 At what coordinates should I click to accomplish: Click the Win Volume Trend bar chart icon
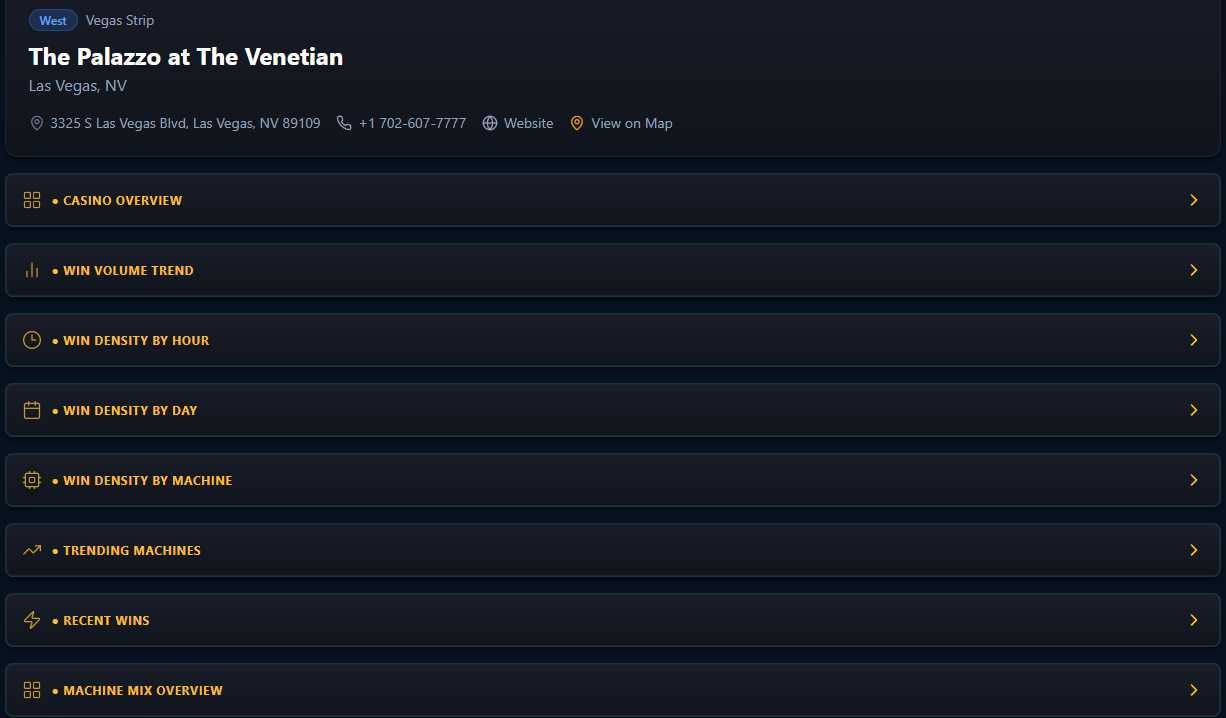[32, 270]
